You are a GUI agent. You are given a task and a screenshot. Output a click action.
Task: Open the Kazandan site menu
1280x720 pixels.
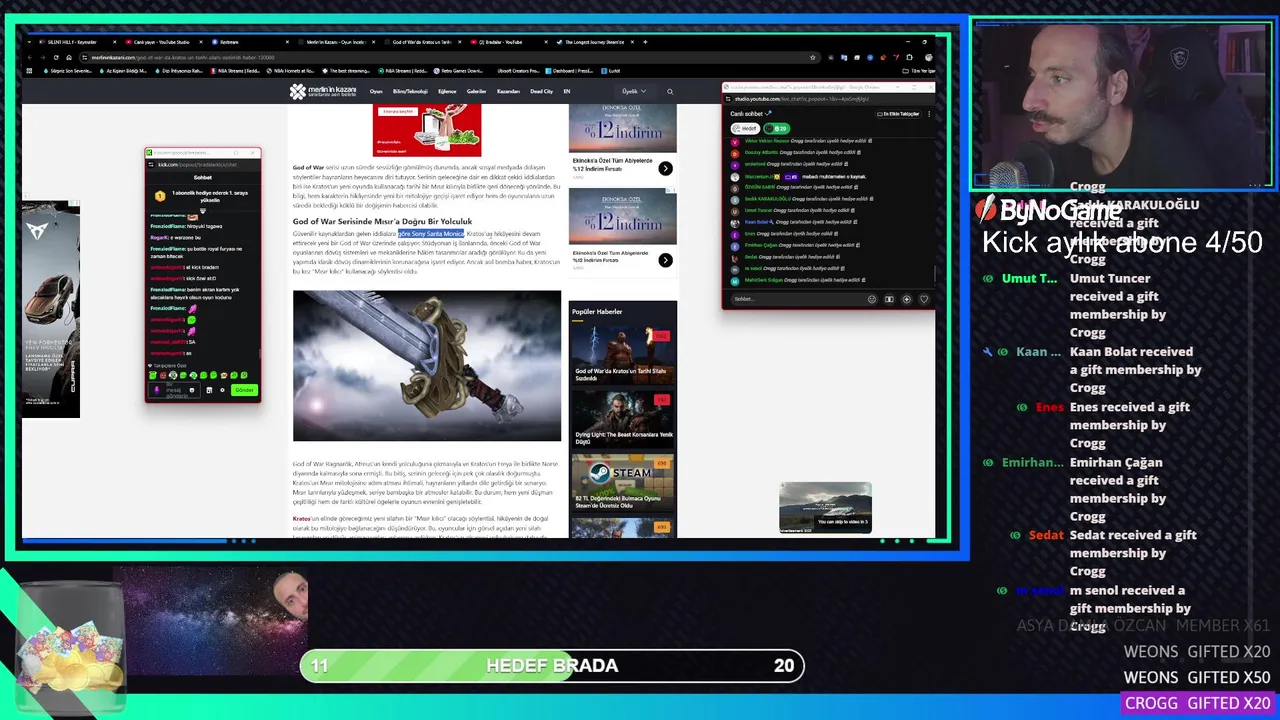[508, 91]
